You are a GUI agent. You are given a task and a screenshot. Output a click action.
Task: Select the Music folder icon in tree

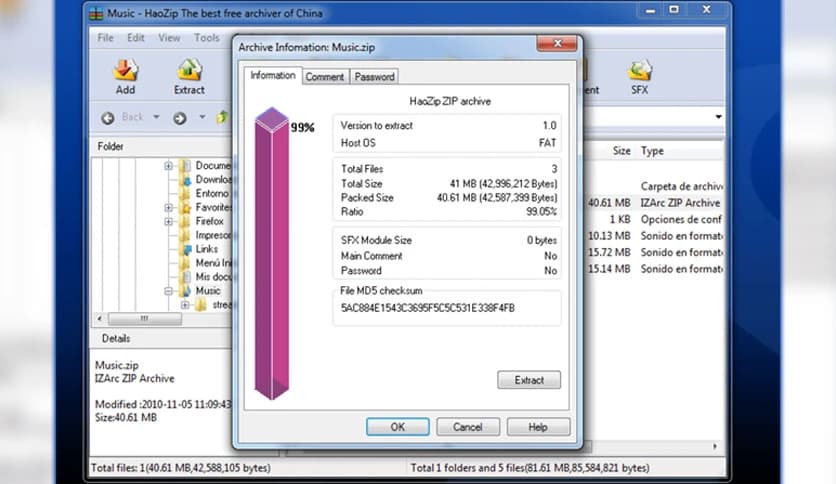tap(184, 291)
